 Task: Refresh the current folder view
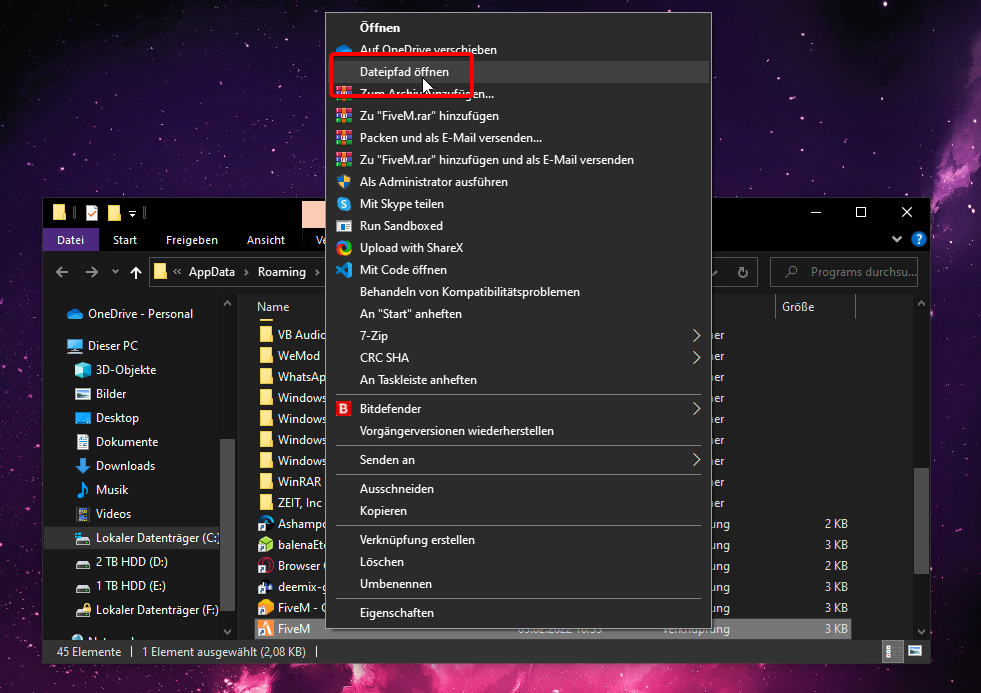pyautogui.click(x=741, y=272)
